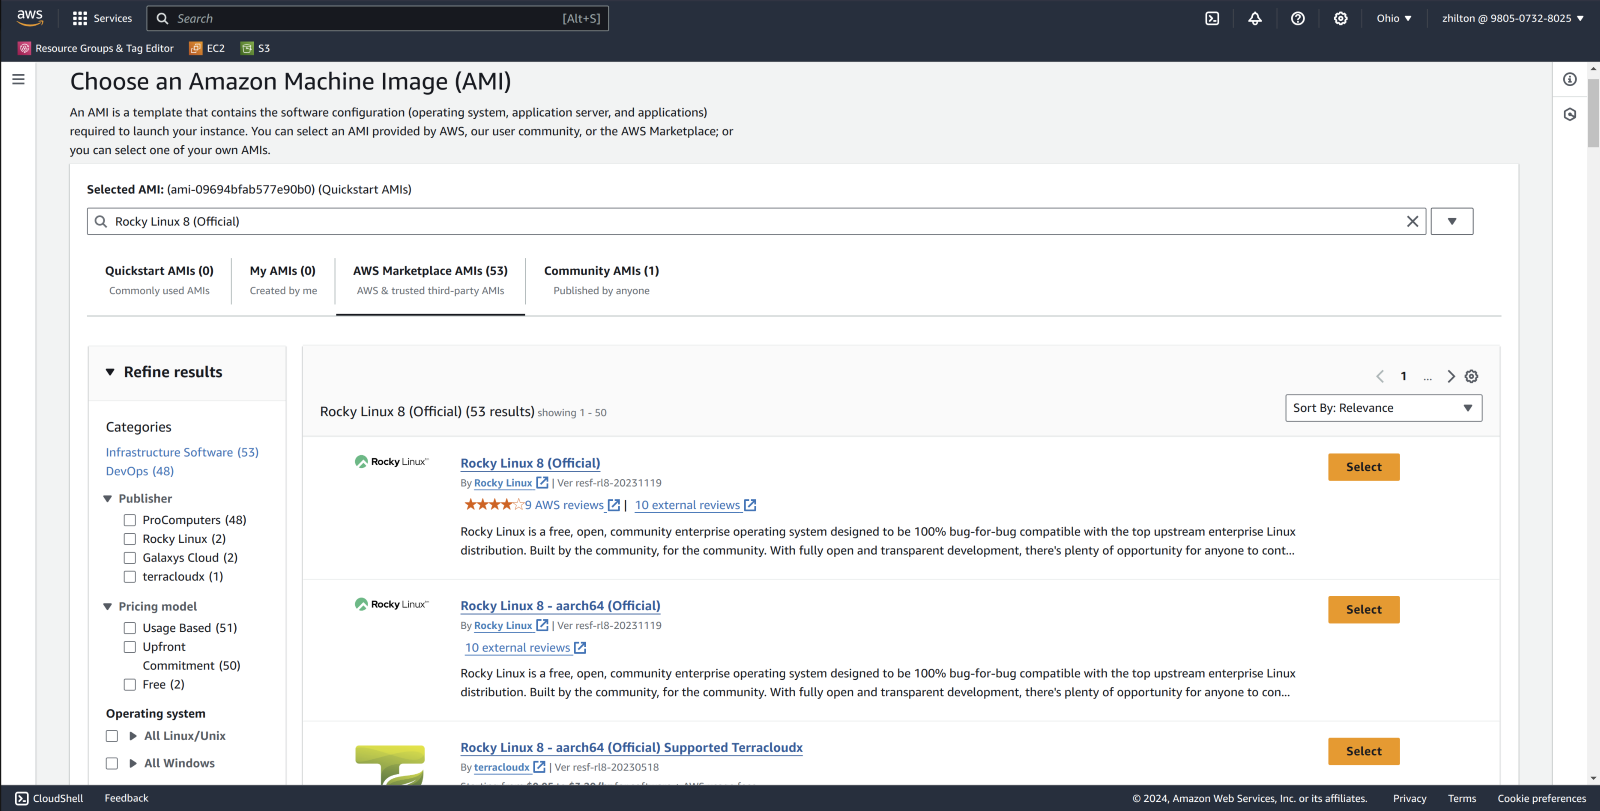Open Rocky Linux 8 (Official) title link

530,463
